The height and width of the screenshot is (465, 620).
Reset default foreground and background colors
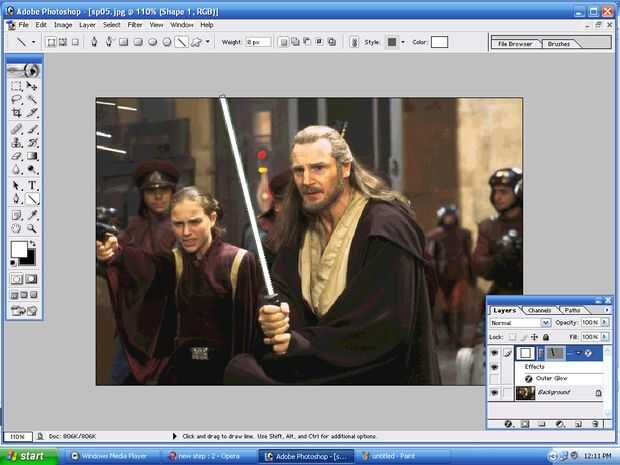point(13,263)
